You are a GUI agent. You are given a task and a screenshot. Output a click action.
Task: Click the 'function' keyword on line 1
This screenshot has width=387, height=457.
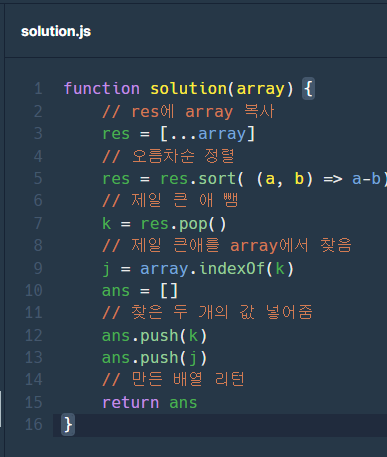[x=102, y=89]
